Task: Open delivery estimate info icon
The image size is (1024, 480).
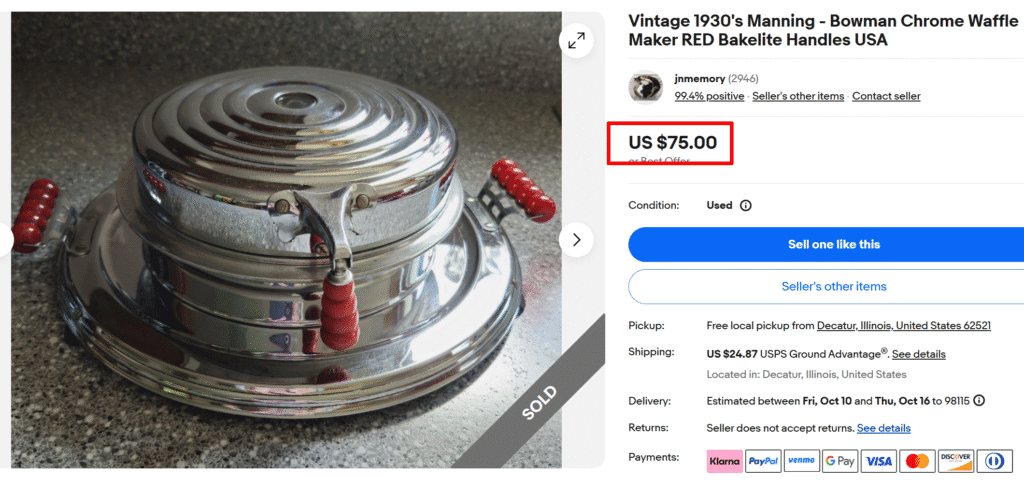Action: click(x=979, y=401)
